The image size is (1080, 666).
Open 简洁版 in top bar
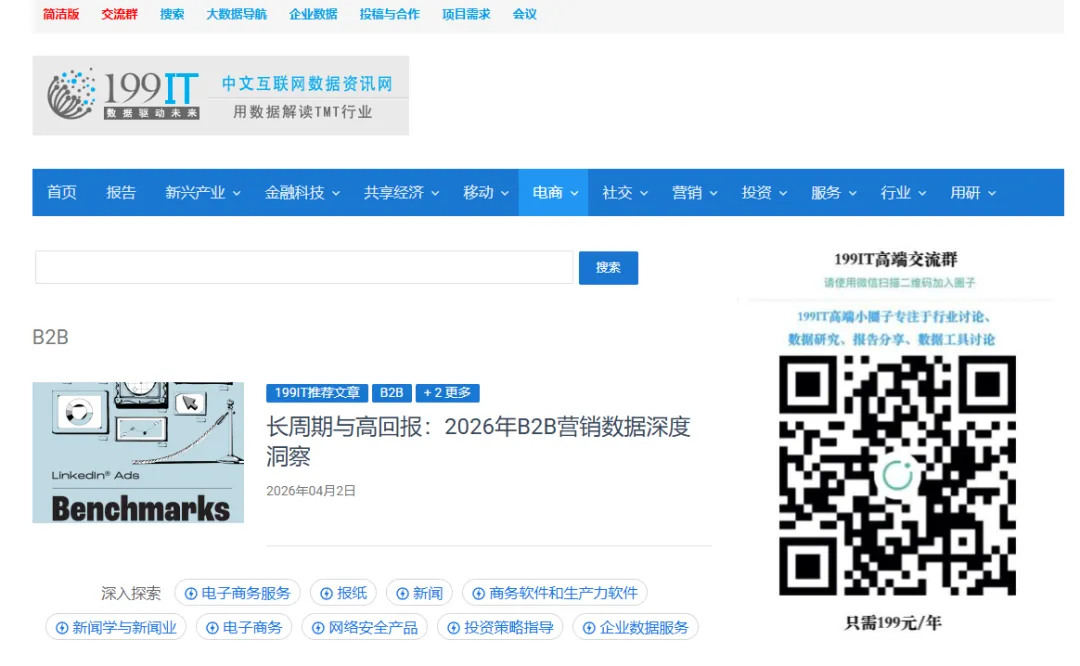click(x=61, y=14)
